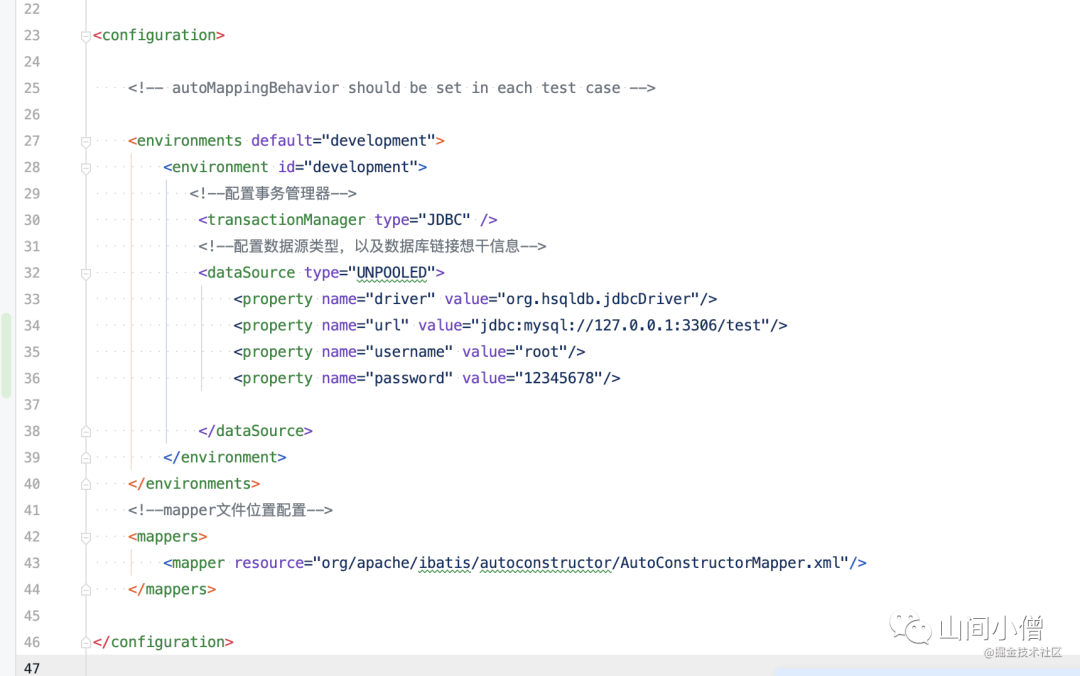1080x676 pixels.
Task: Click the closing dataSource fold marker
Action: pos(85,431)
